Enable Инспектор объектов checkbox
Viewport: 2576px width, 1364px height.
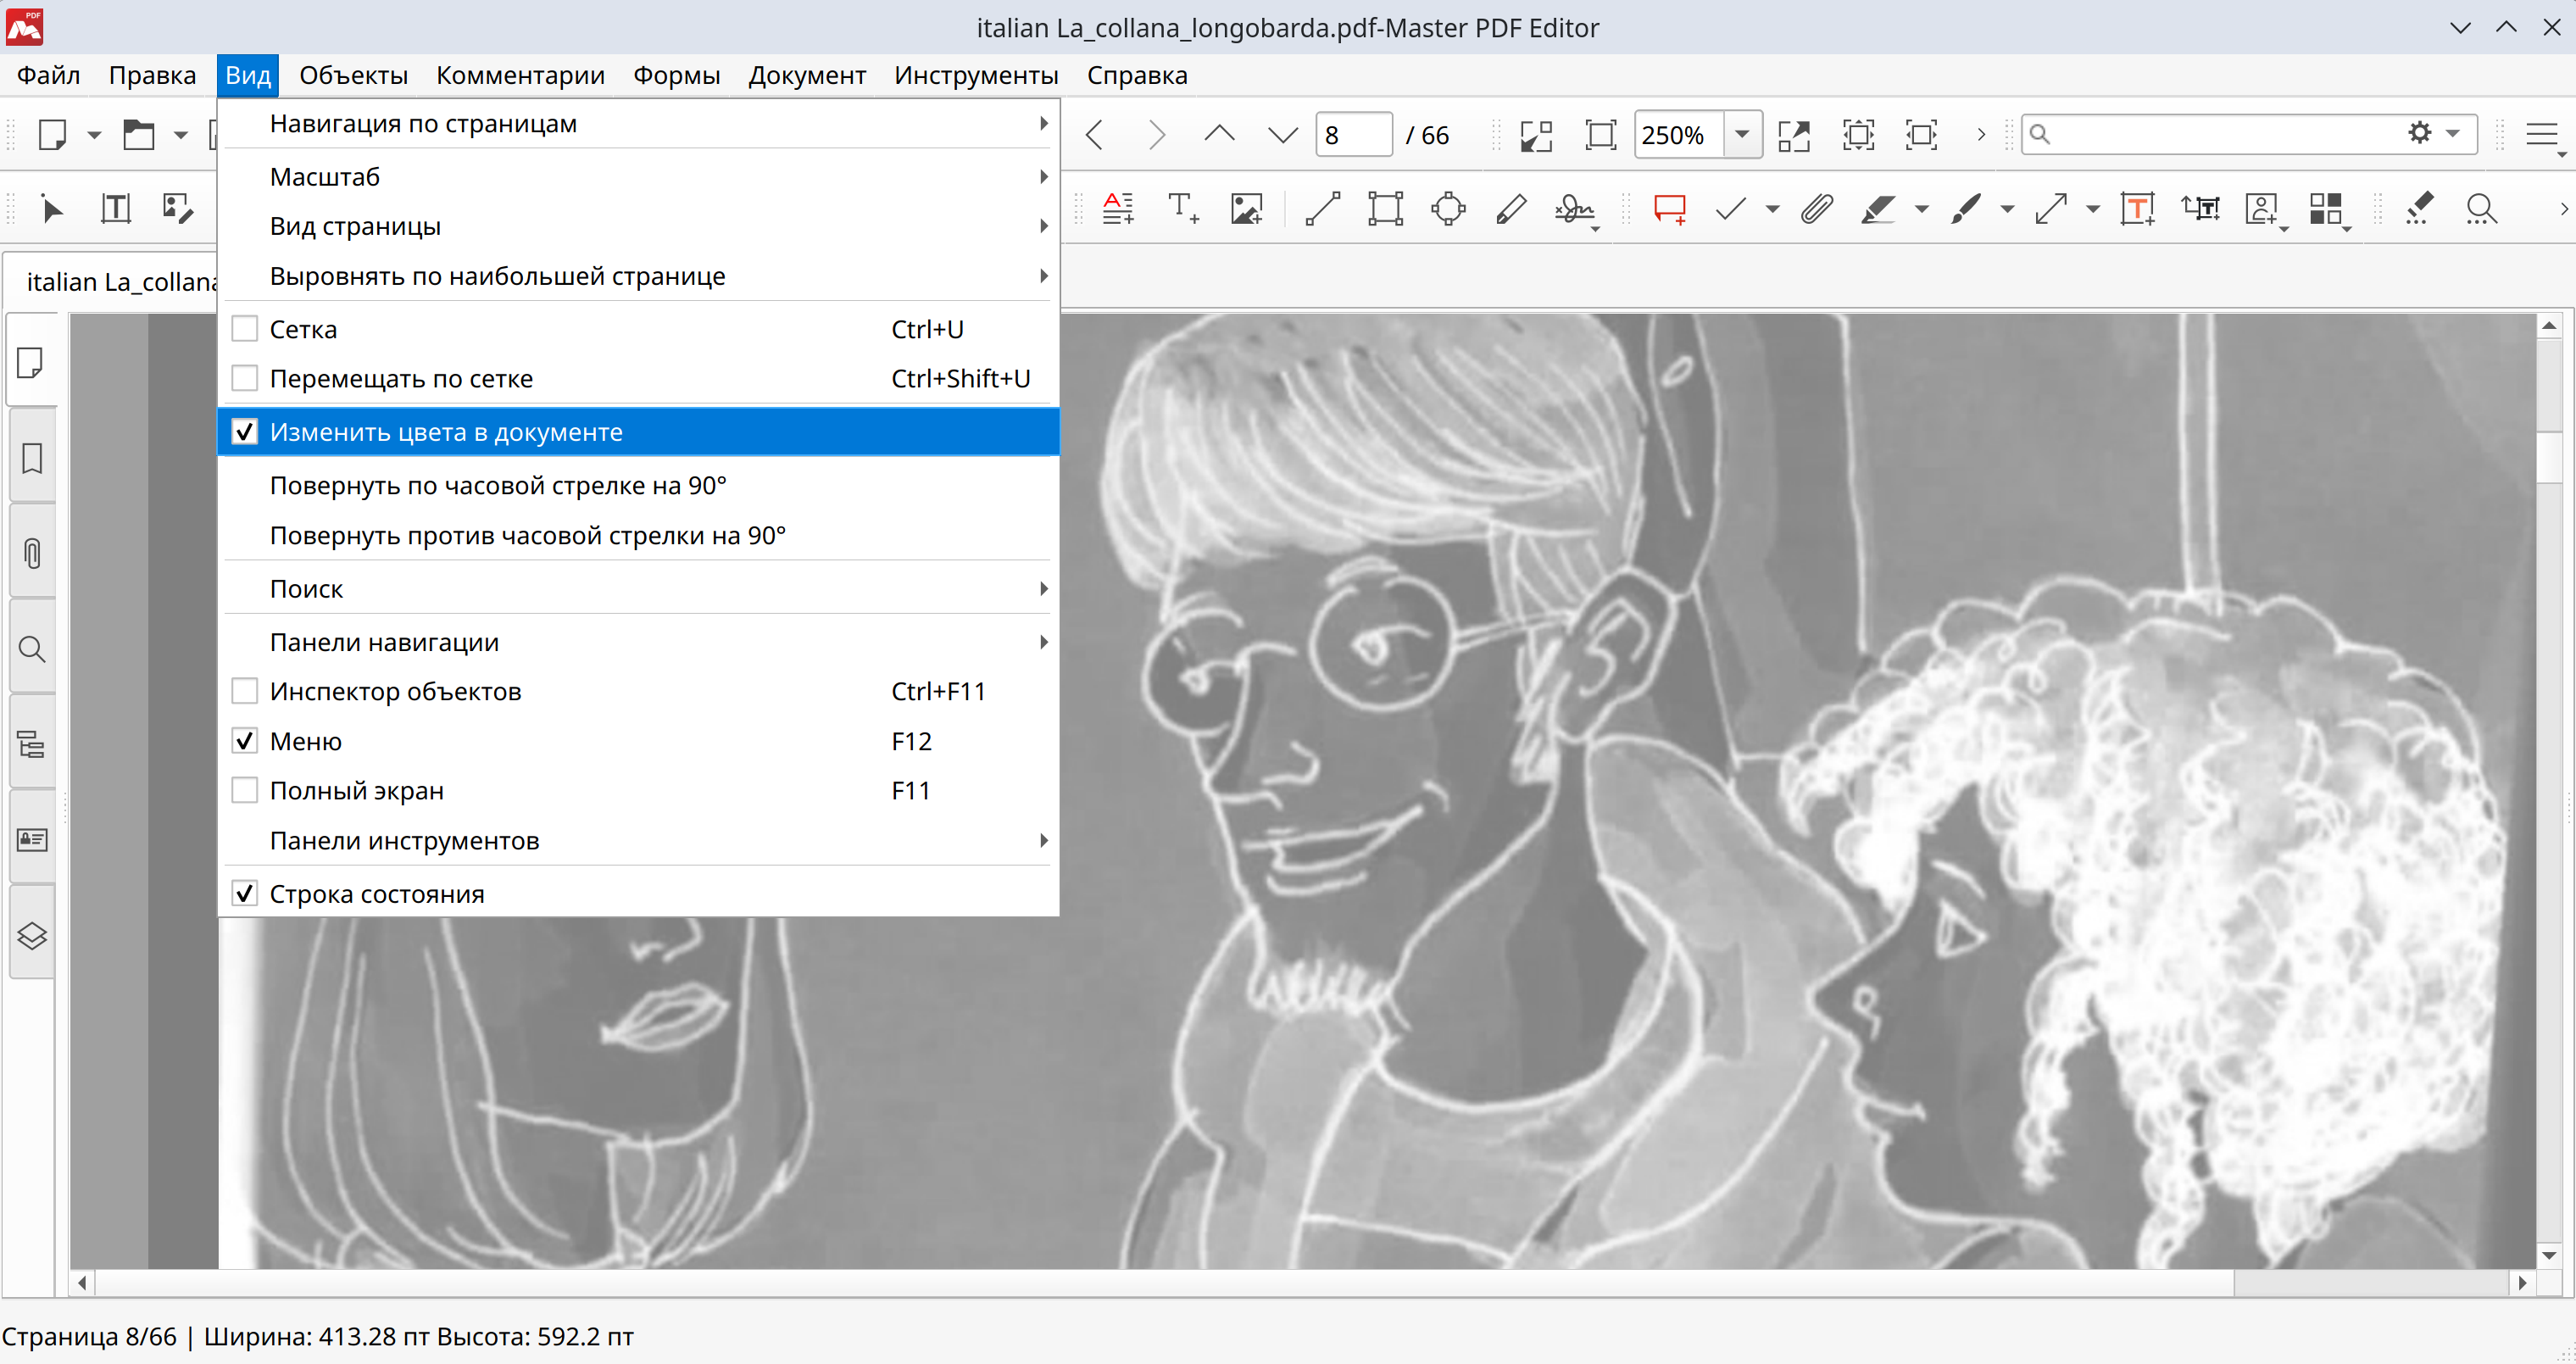coord(245,691)
